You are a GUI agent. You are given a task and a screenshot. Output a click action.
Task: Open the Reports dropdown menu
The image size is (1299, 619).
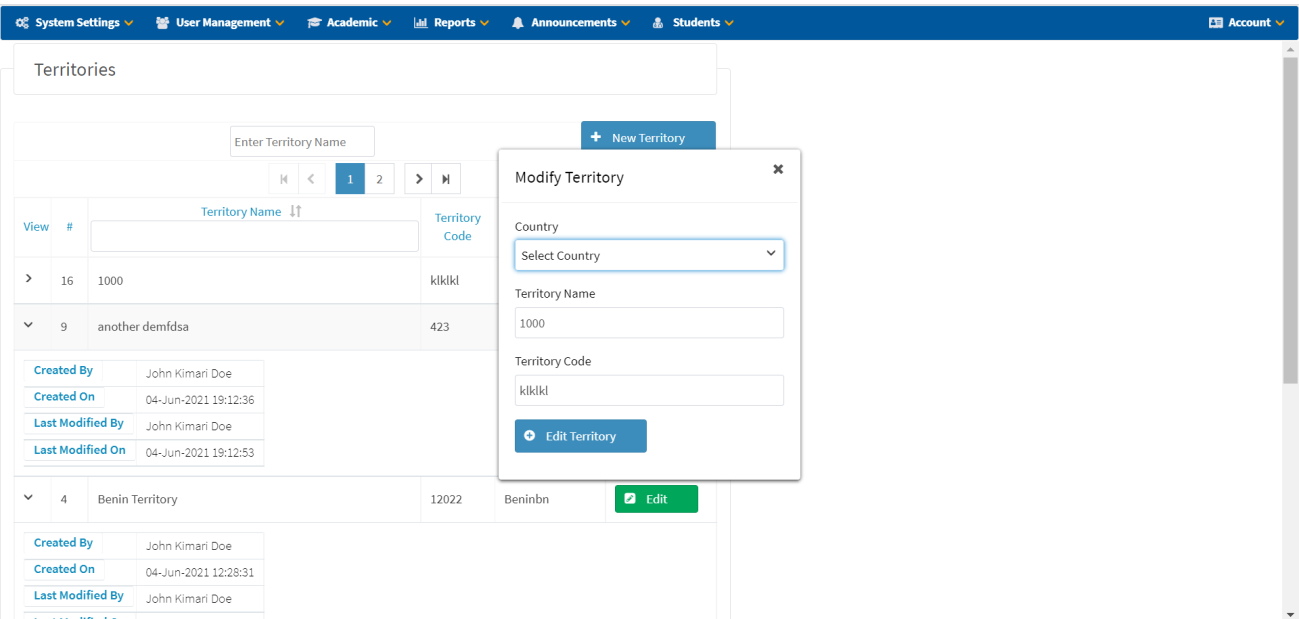(451, 22)
